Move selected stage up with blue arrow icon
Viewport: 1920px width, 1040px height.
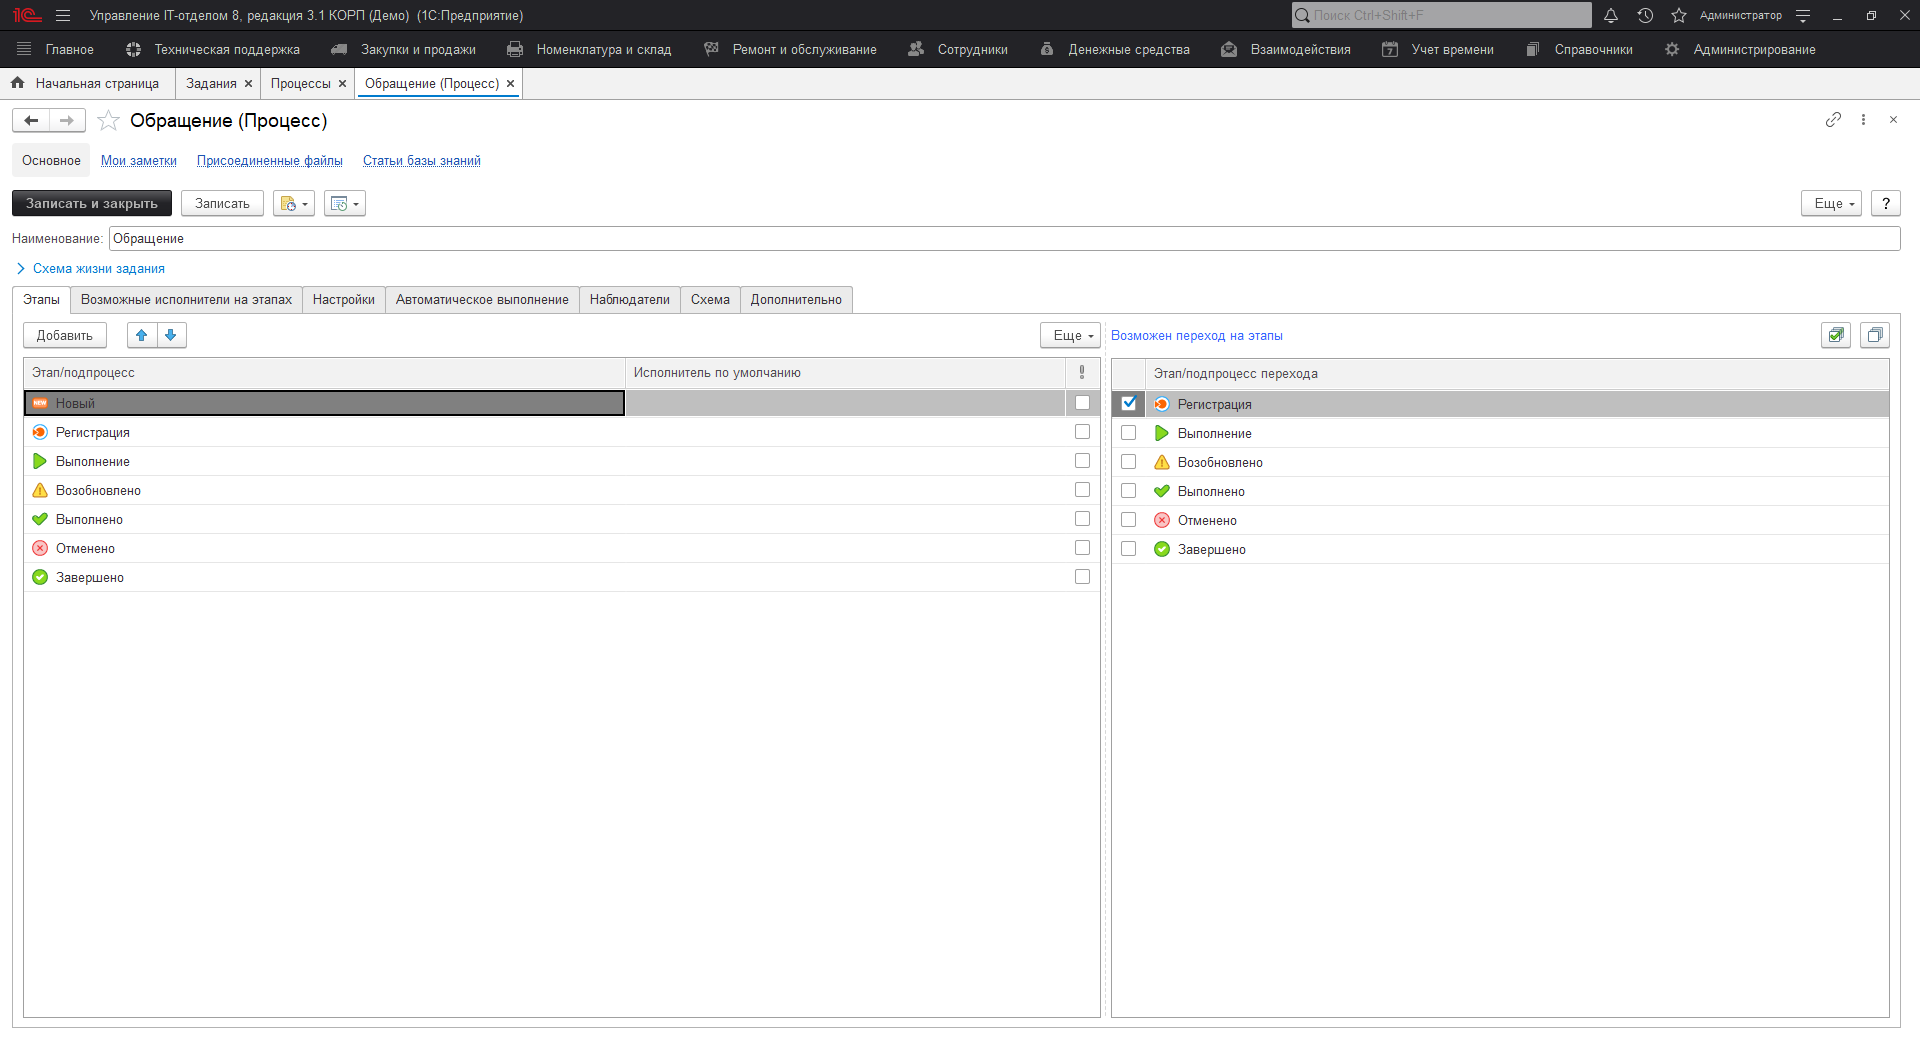coord(141,335)
